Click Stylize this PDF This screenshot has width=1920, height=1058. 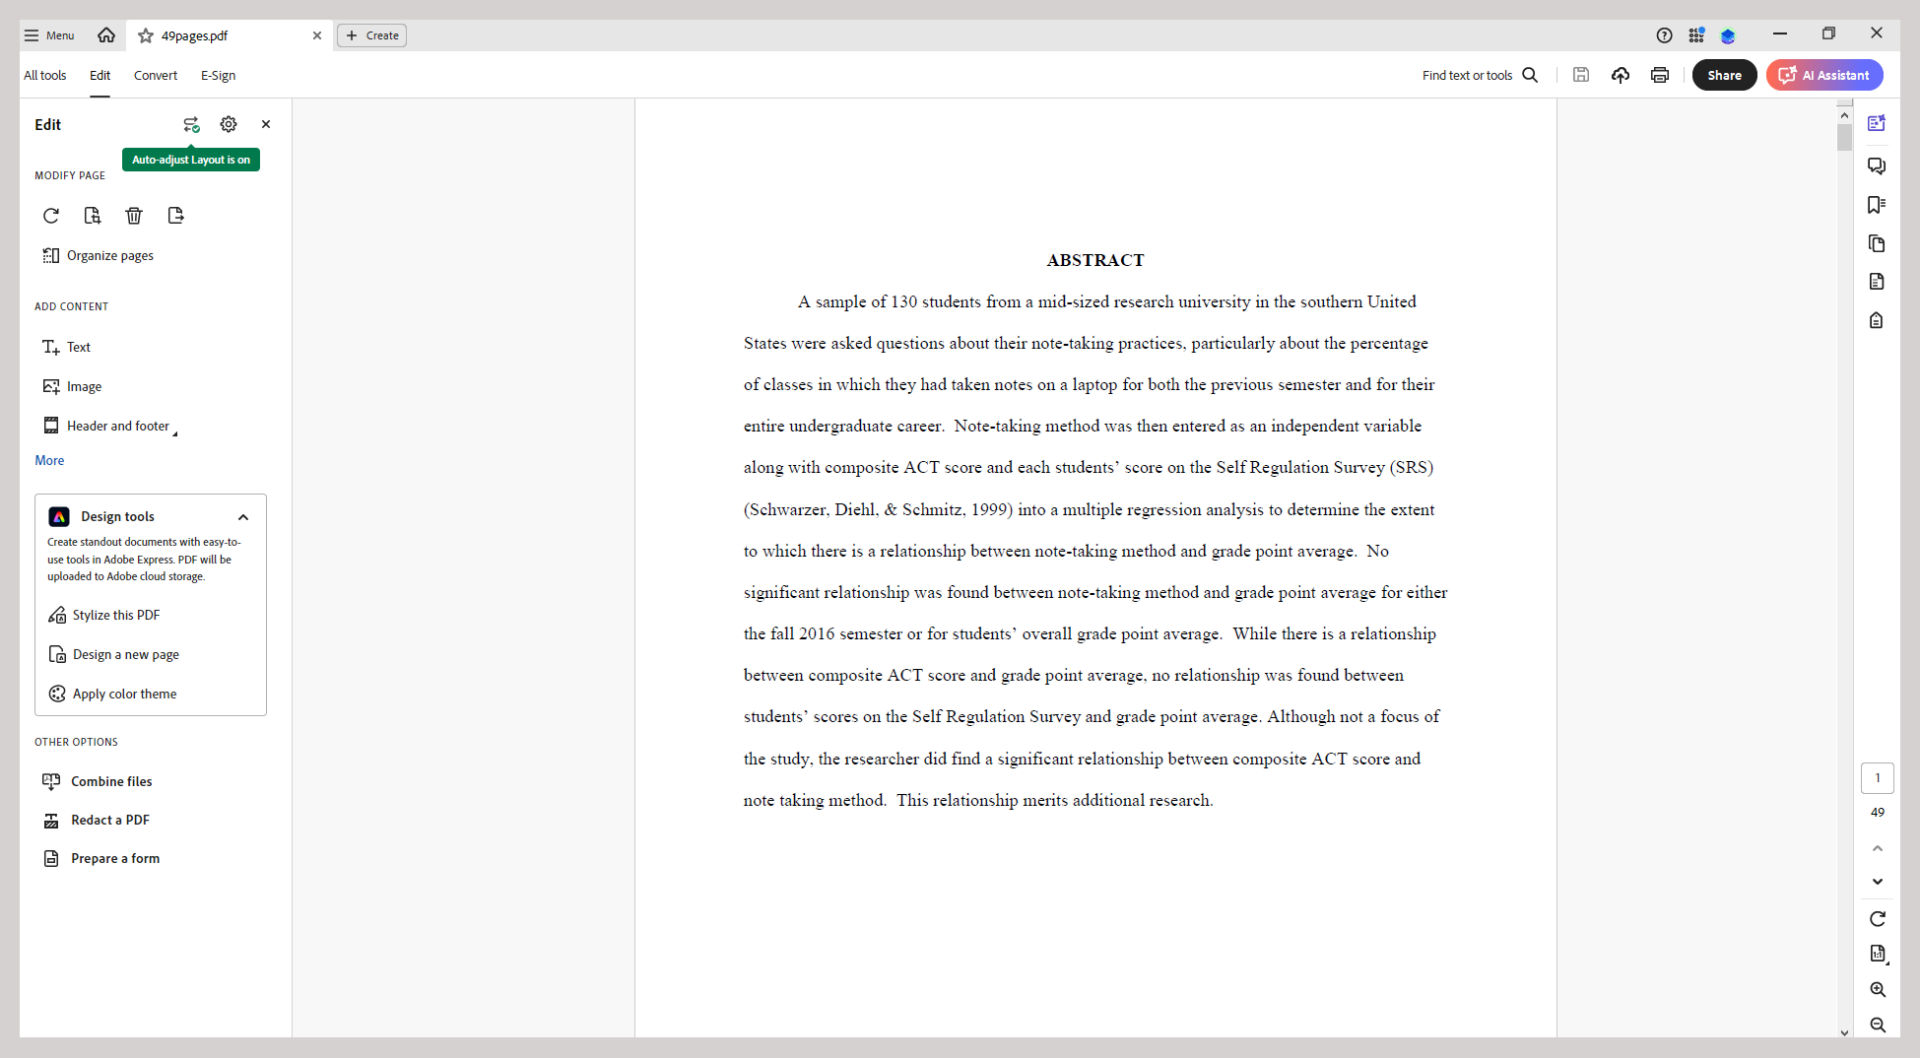tap(115, 614)
